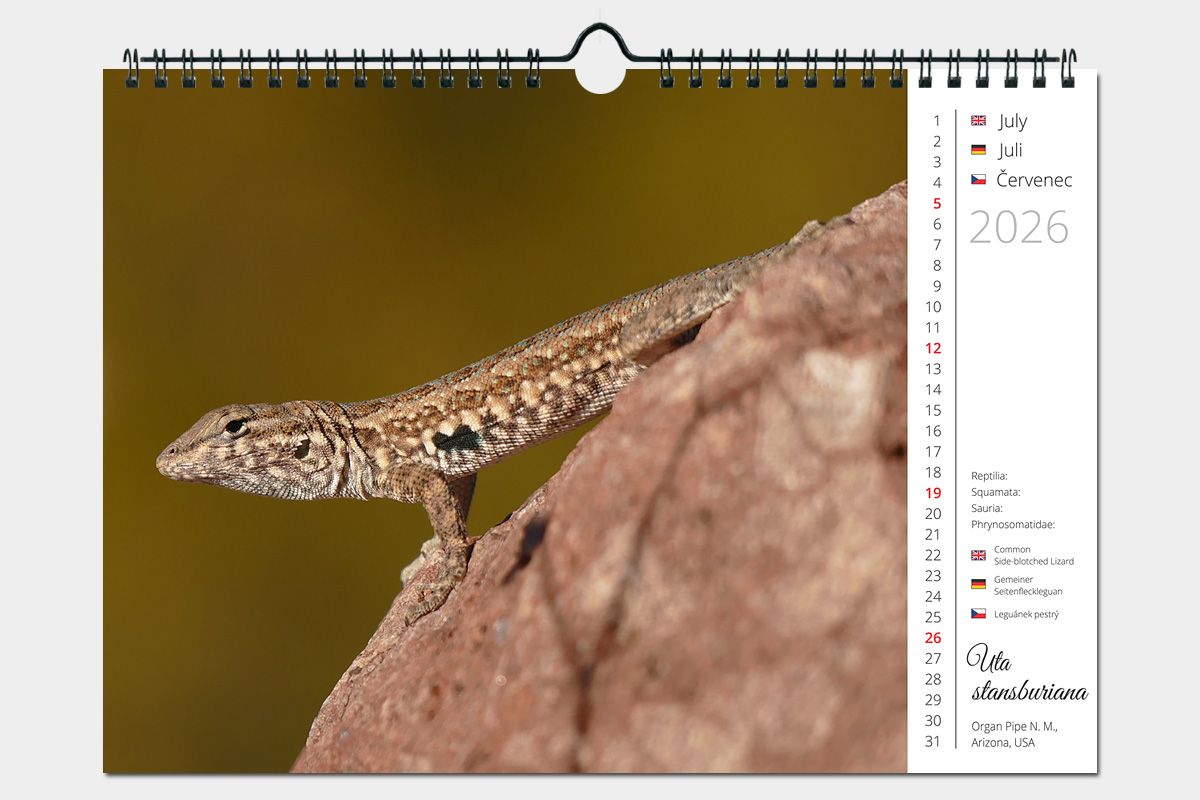Click the UK flag beside Common Side-blotched Lizard
The height and width of the screenshot is (800, 1200).
coord(978,555)
